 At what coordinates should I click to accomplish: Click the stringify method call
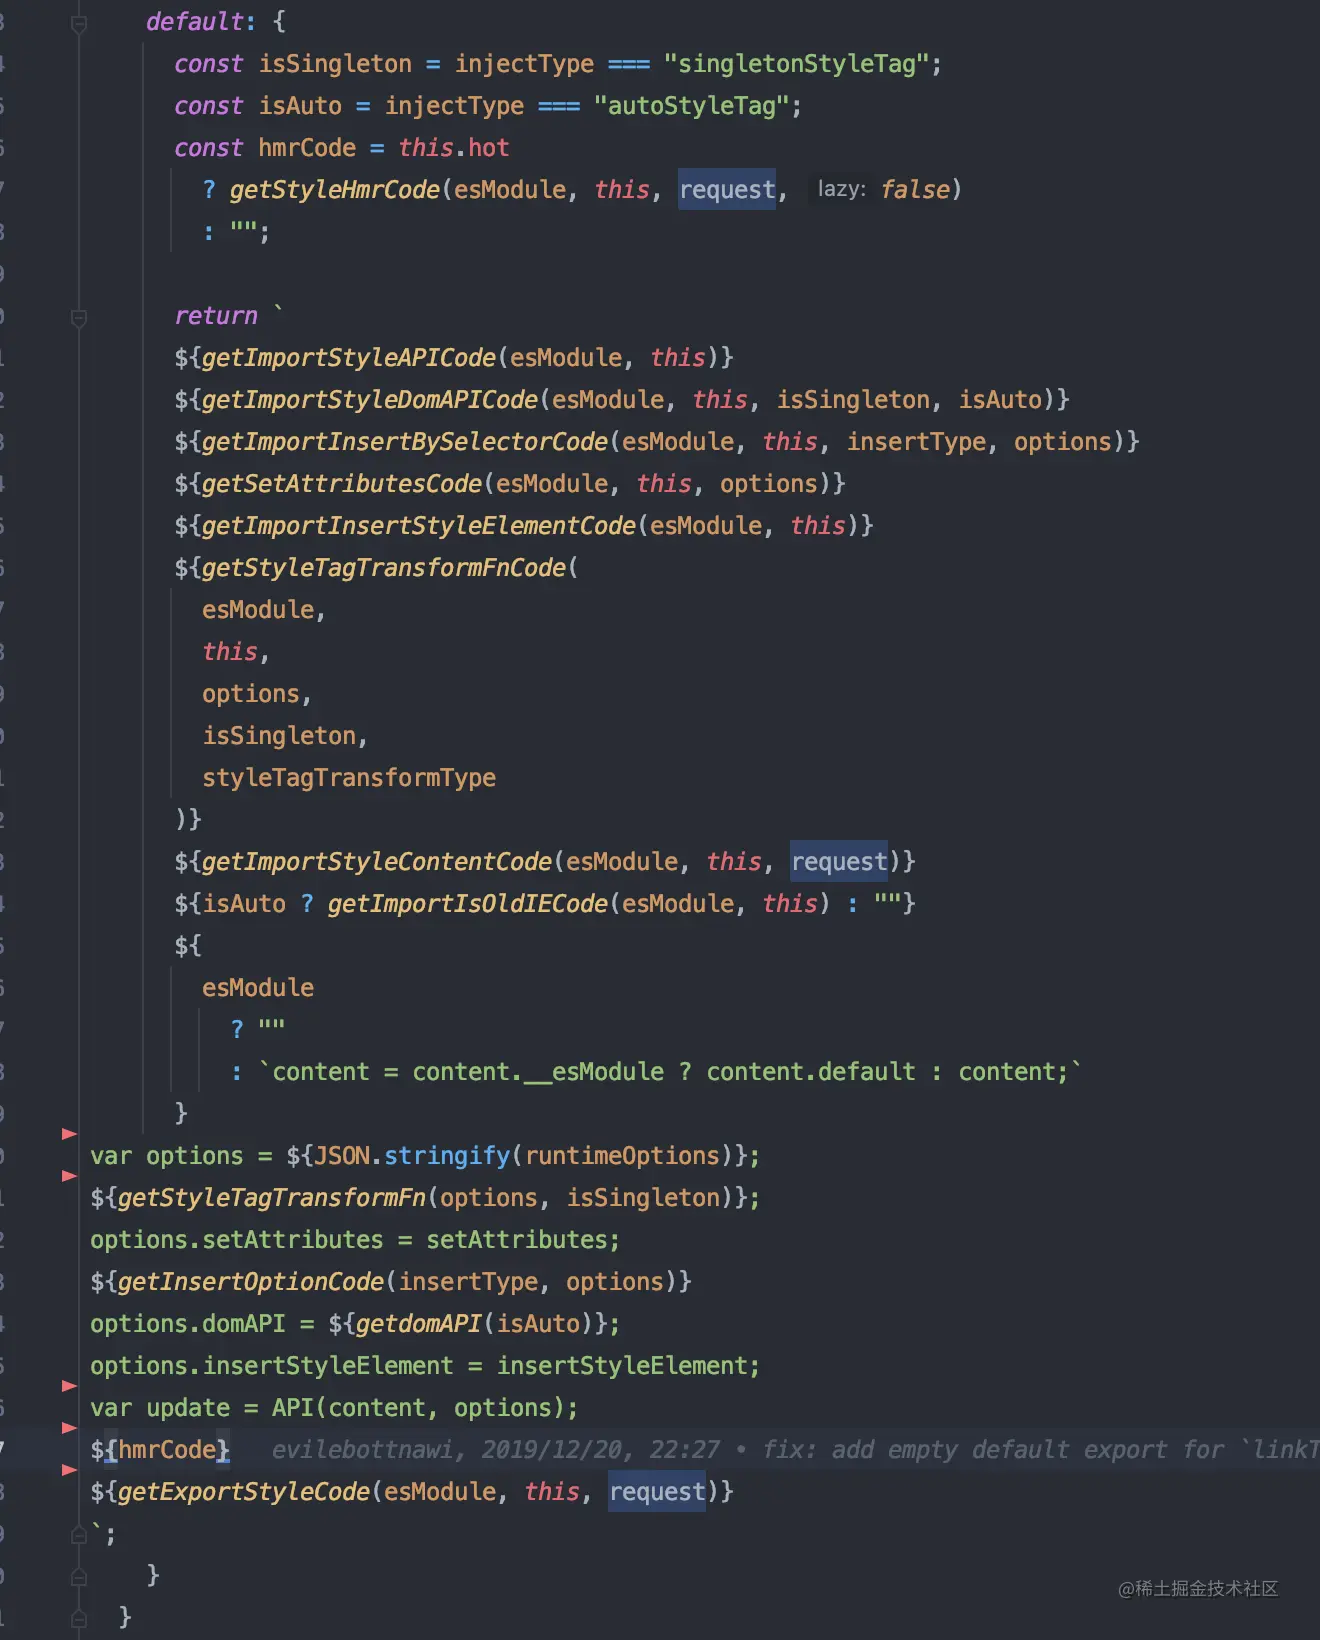pos(447,1155)
